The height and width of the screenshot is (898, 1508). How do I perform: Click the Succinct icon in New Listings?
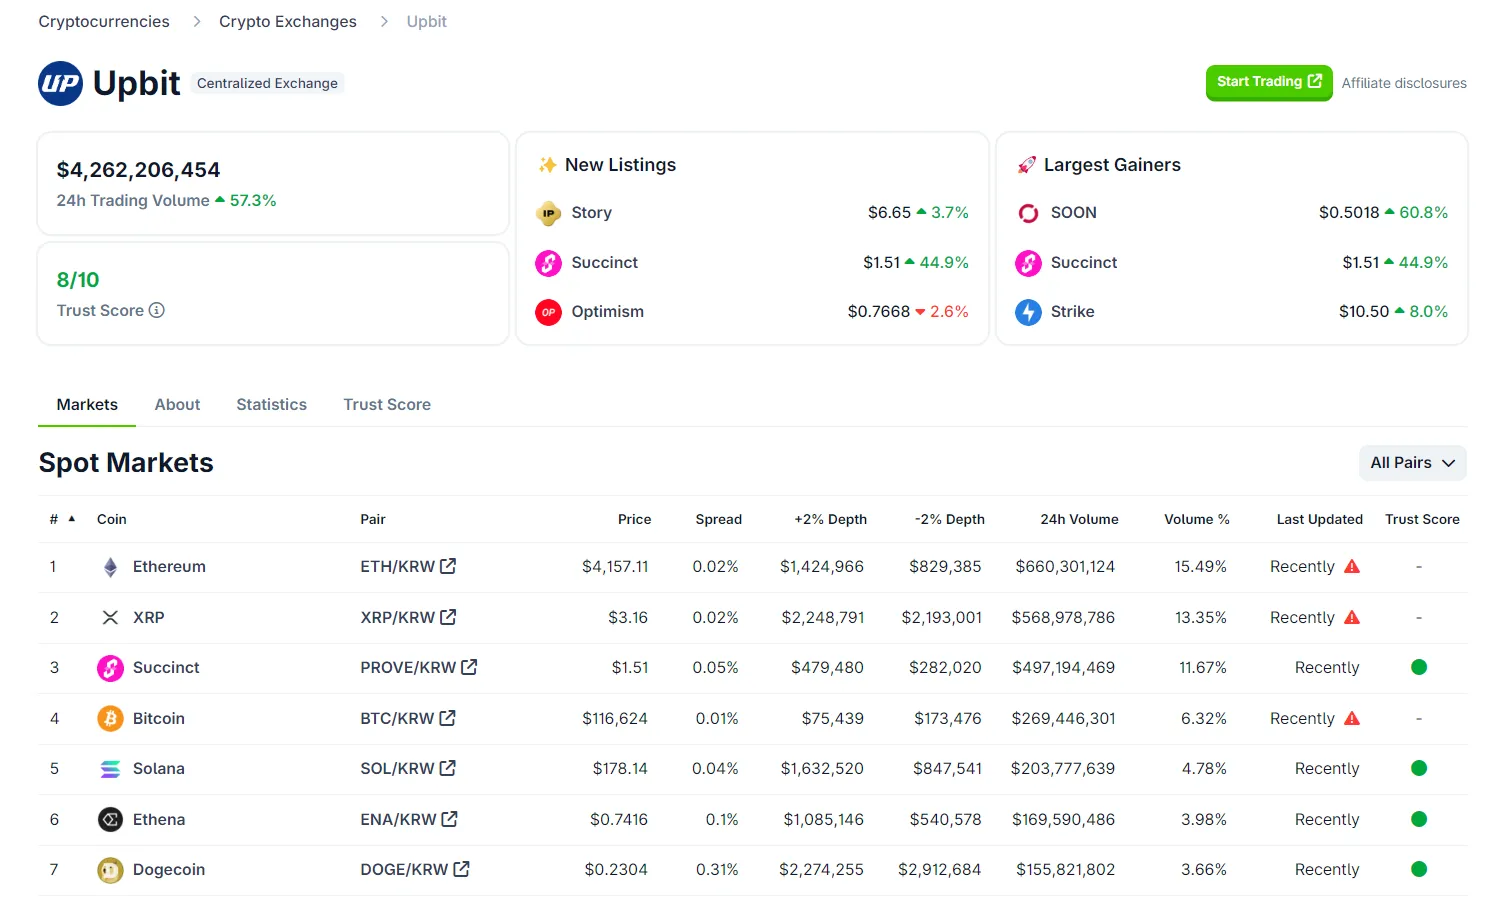548,263
